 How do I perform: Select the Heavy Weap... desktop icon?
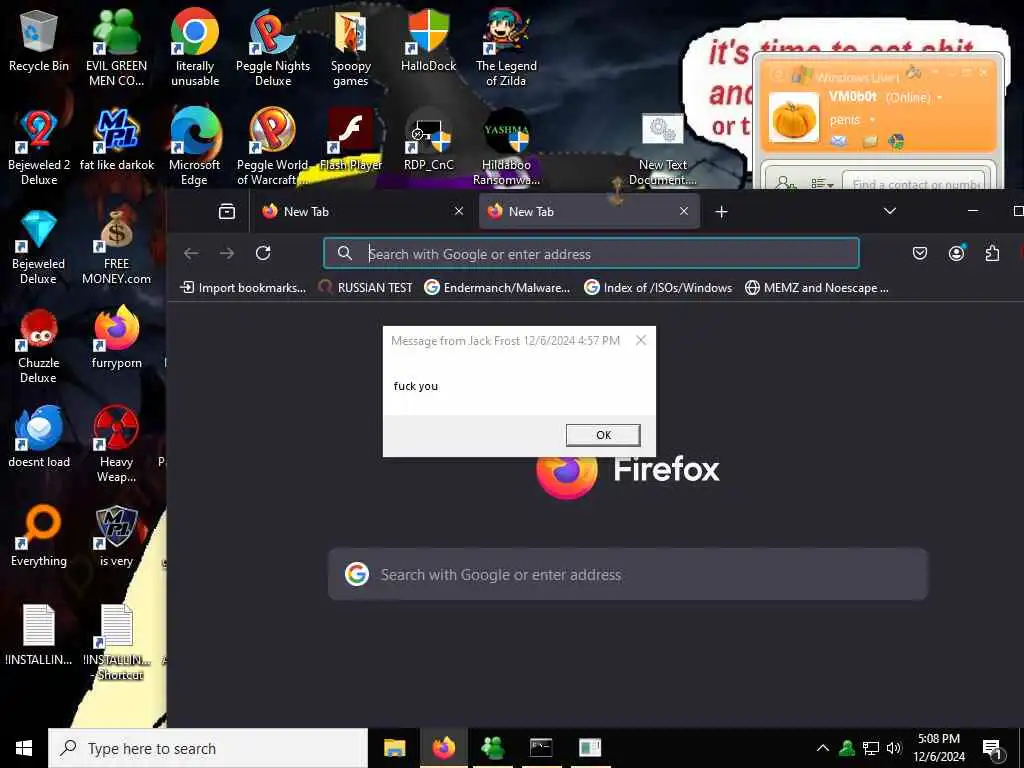point(116,444)
